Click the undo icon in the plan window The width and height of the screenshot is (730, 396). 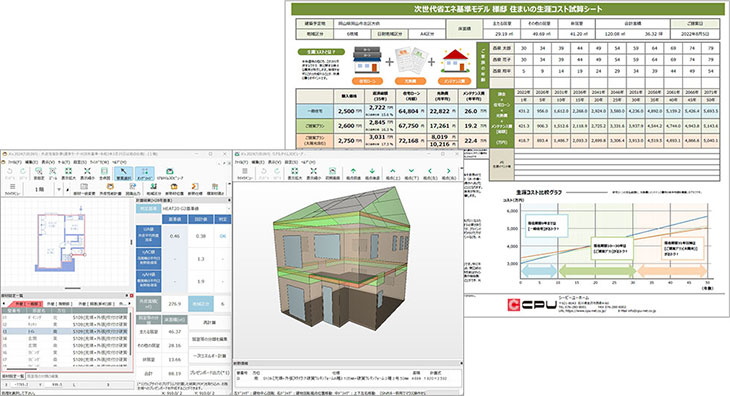pyautogui.click(x=10, y=174)
